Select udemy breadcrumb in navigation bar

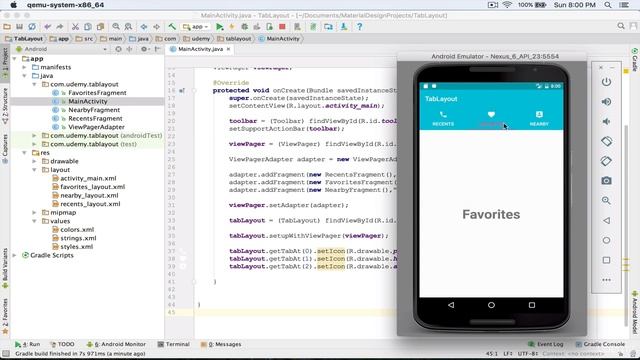[x=197, y=38]
